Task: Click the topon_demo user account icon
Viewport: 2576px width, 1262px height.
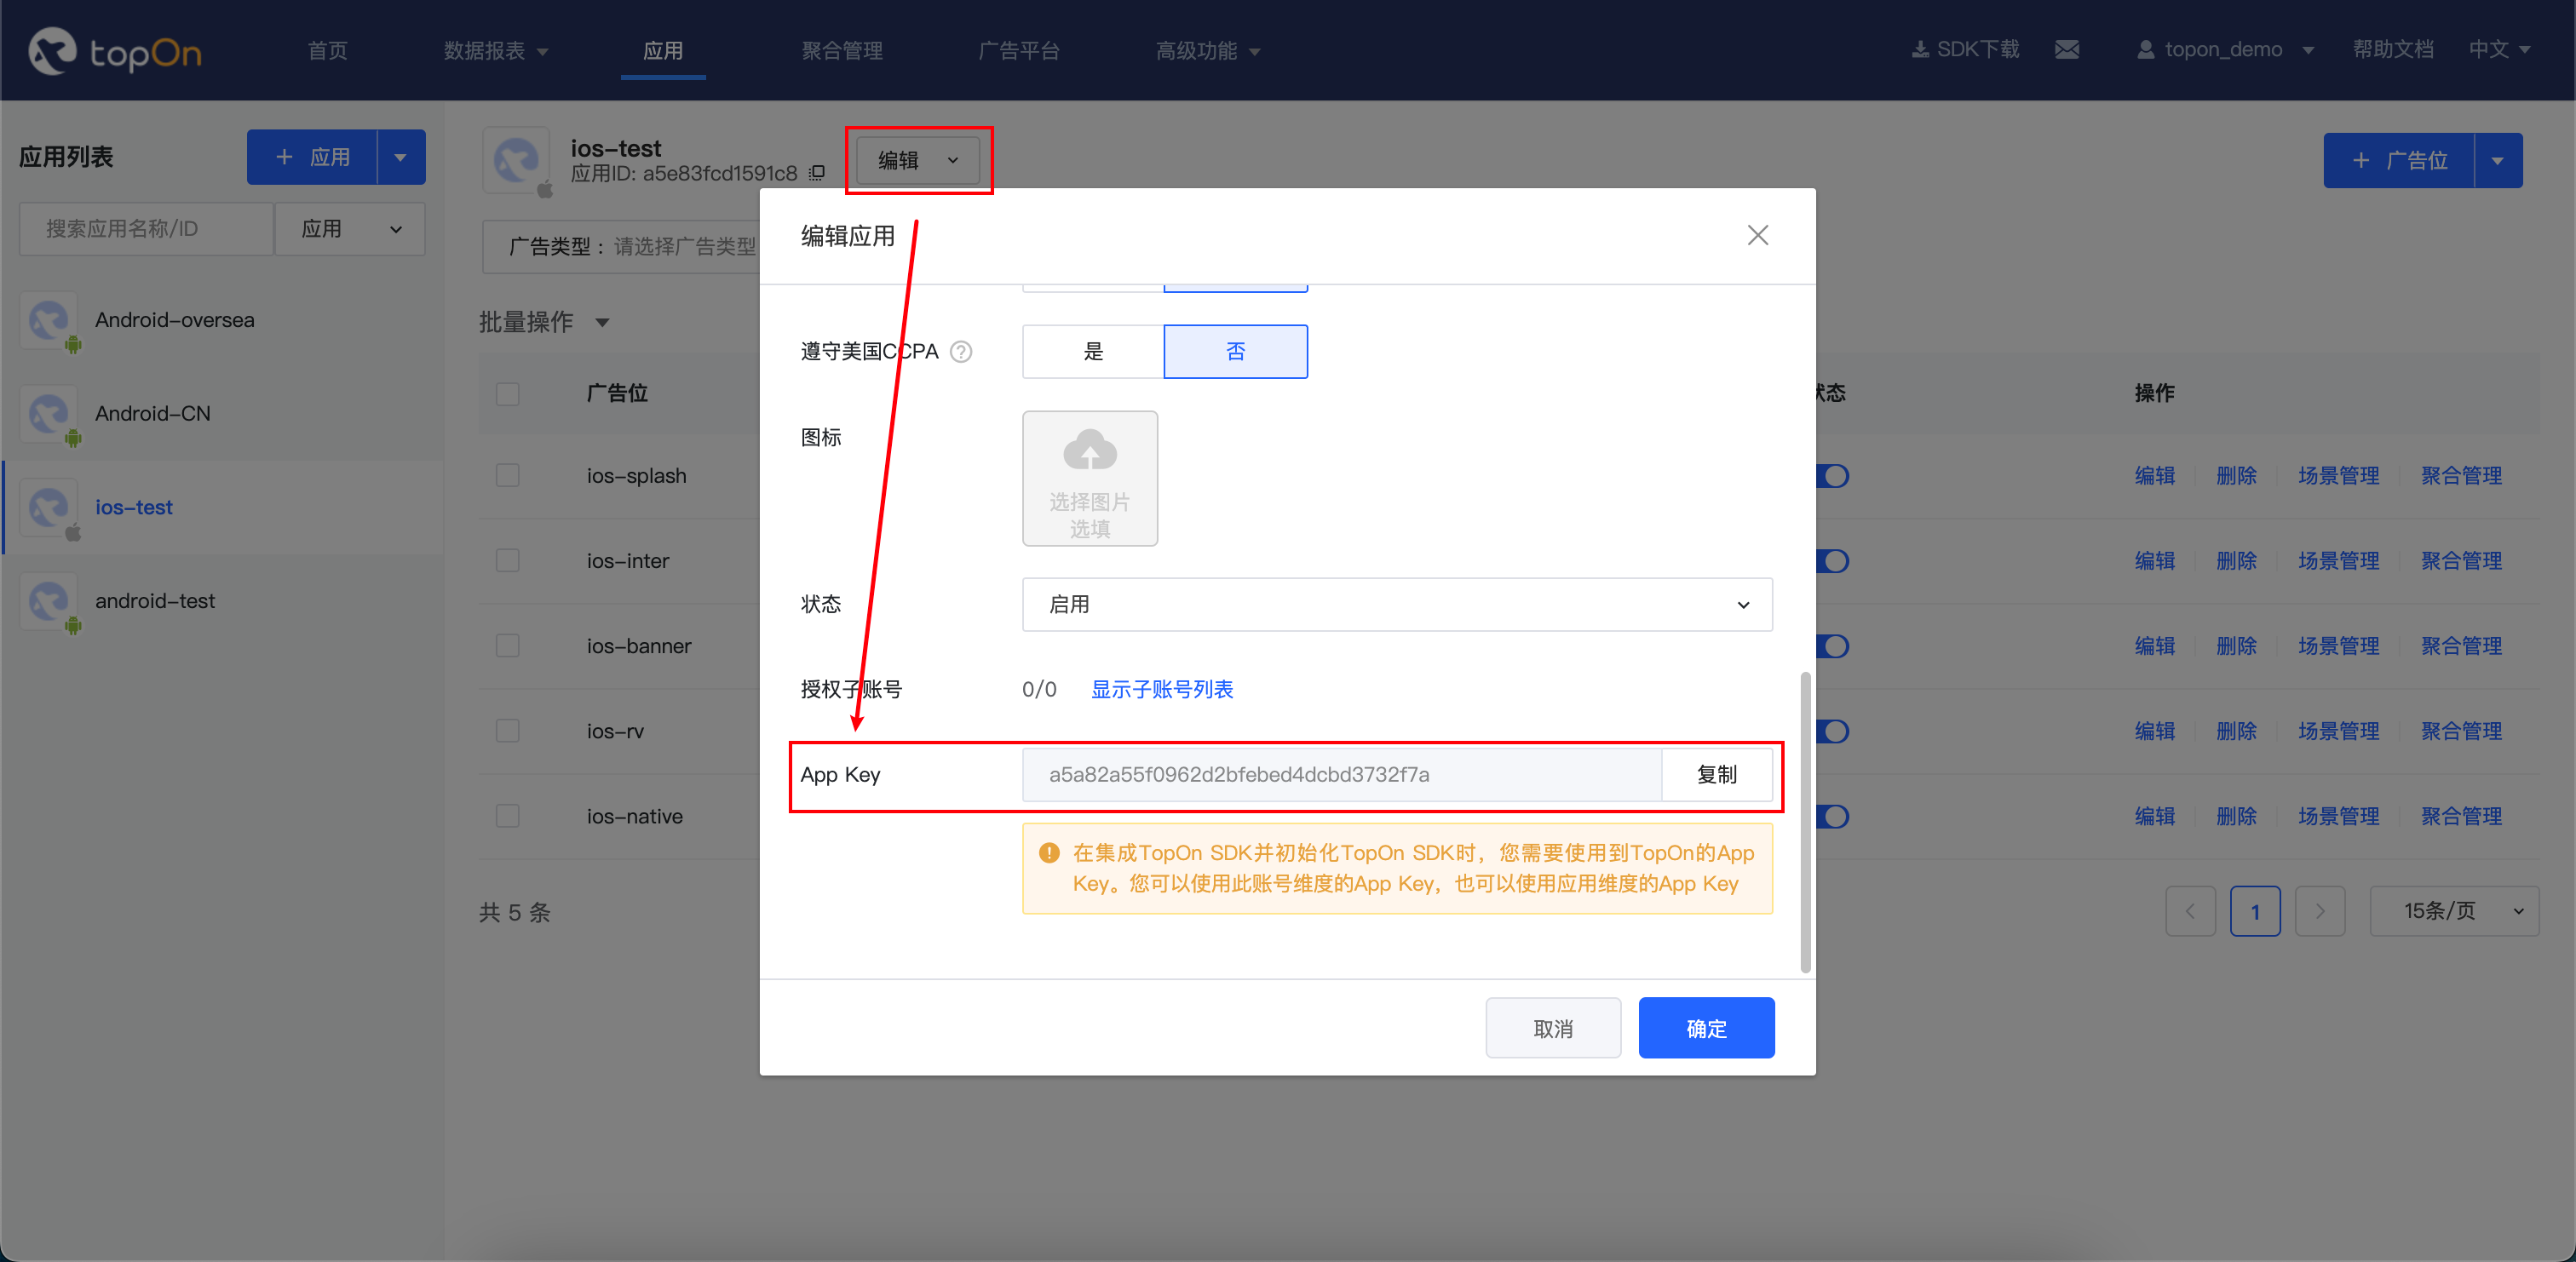Action: tap(2145, 50)
